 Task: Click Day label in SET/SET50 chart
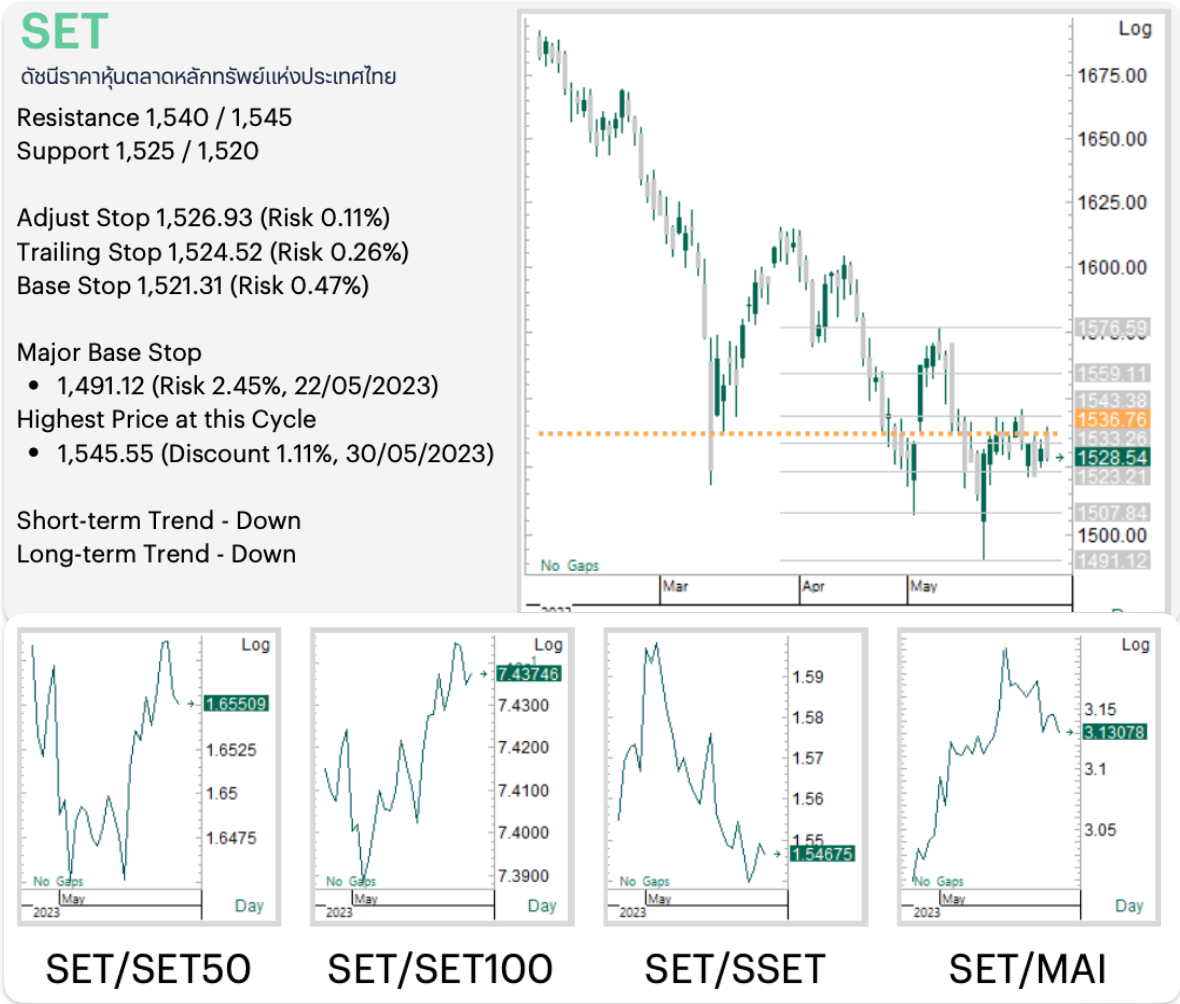(x=249, y=905)
